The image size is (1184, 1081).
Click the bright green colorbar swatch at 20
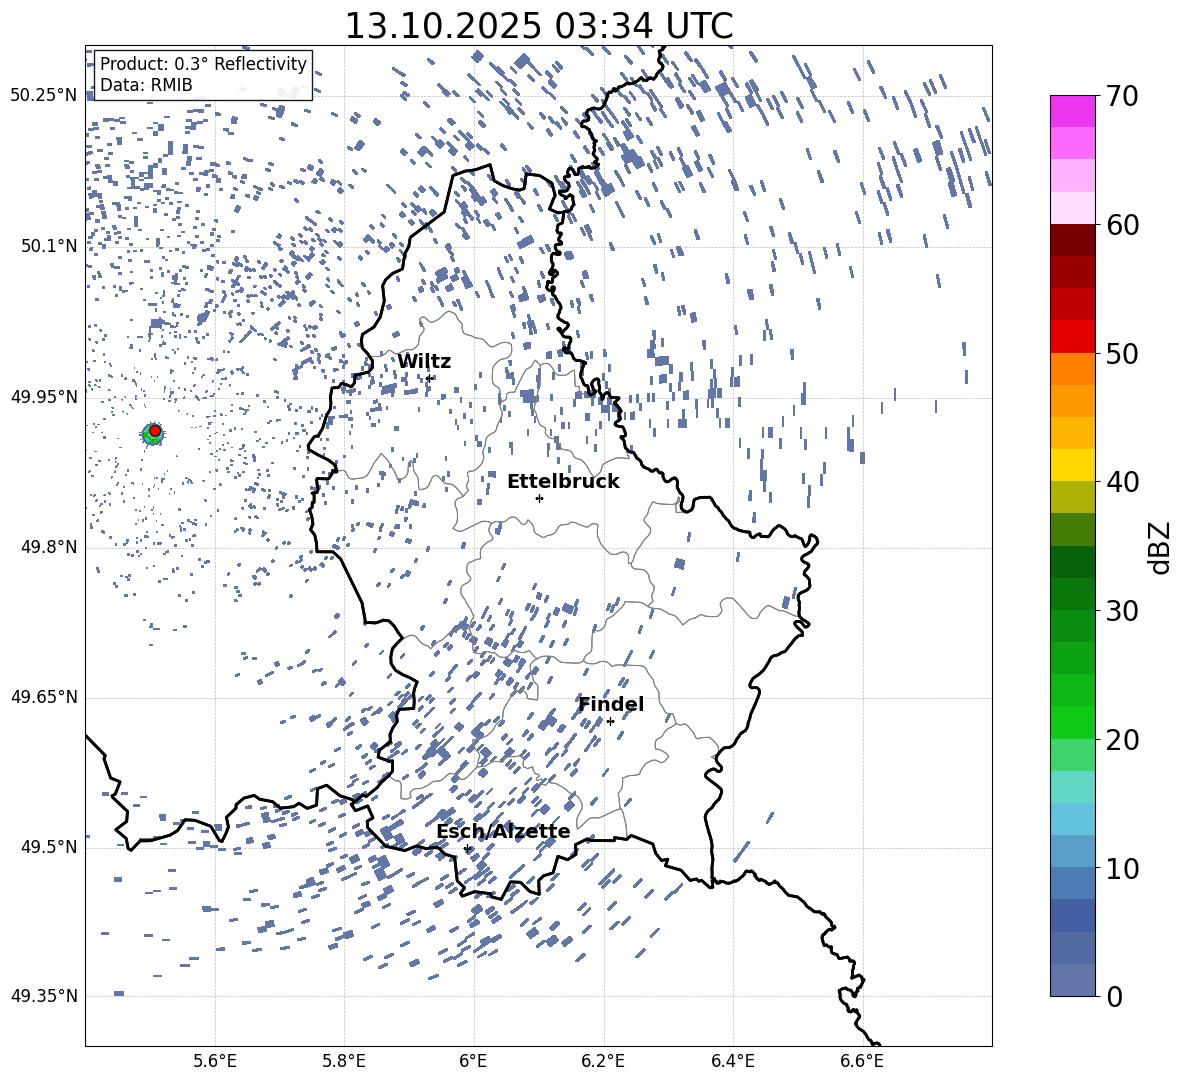click(x=1072, y=722)
